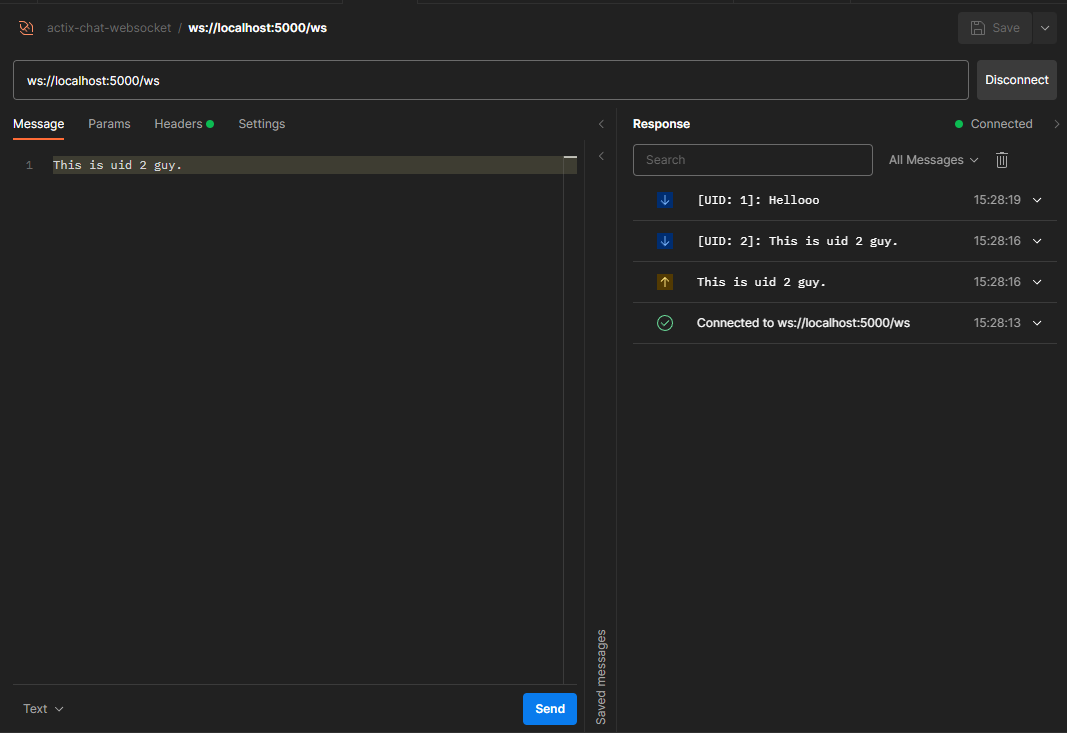Open the All Messages filter dropdown

(x=933, y=160)
